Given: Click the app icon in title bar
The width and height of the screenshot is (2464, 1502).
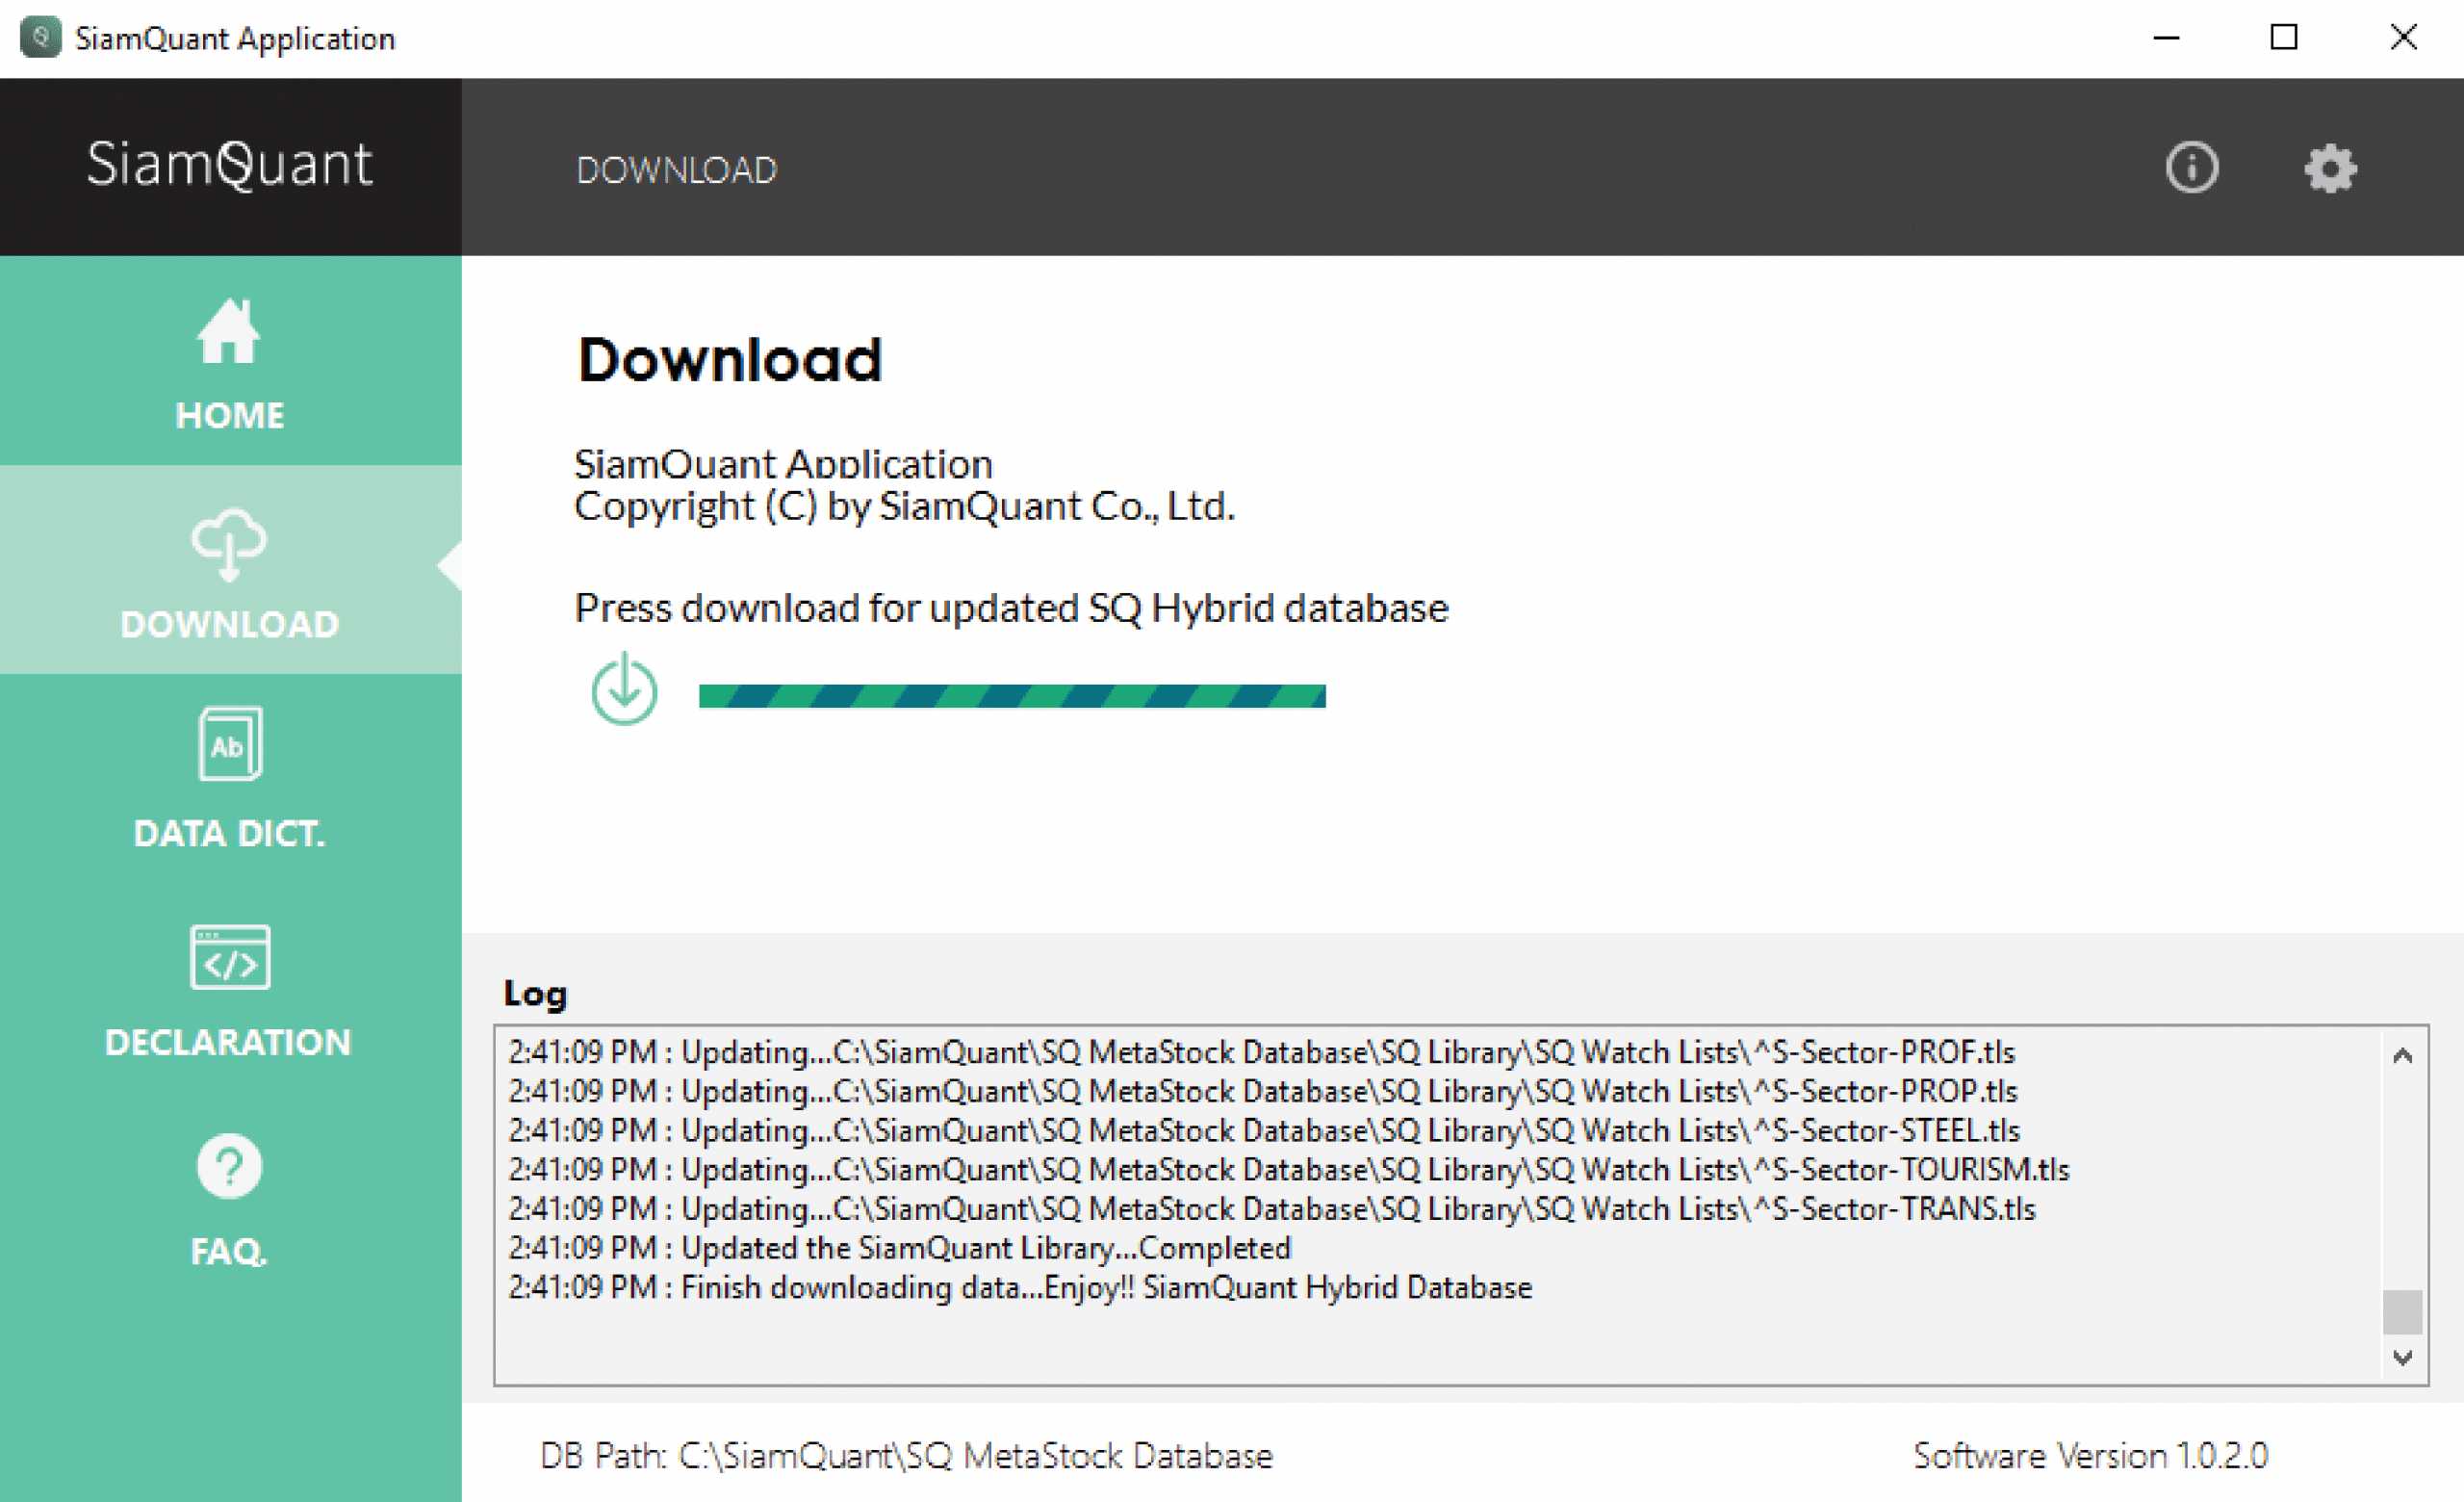Looking at the screenshot, I should pyautogui.click(x=40, y=38).
